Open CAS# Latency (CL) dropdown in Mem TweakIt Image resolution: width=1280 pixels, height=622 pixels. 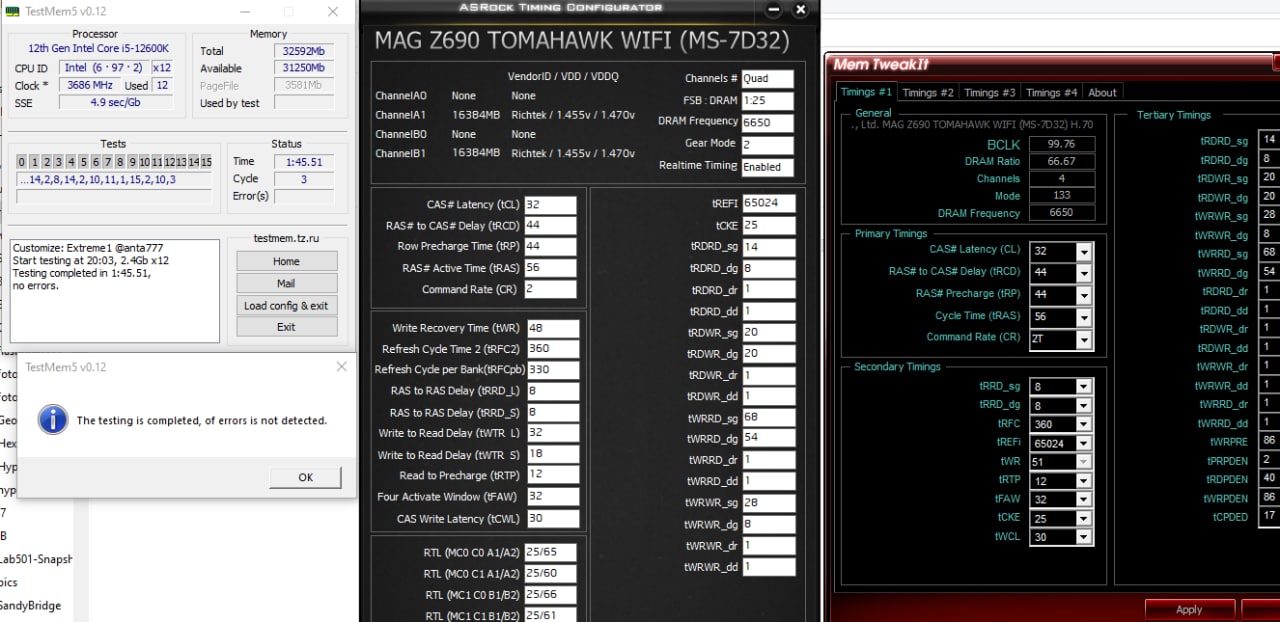point(1084,251)
